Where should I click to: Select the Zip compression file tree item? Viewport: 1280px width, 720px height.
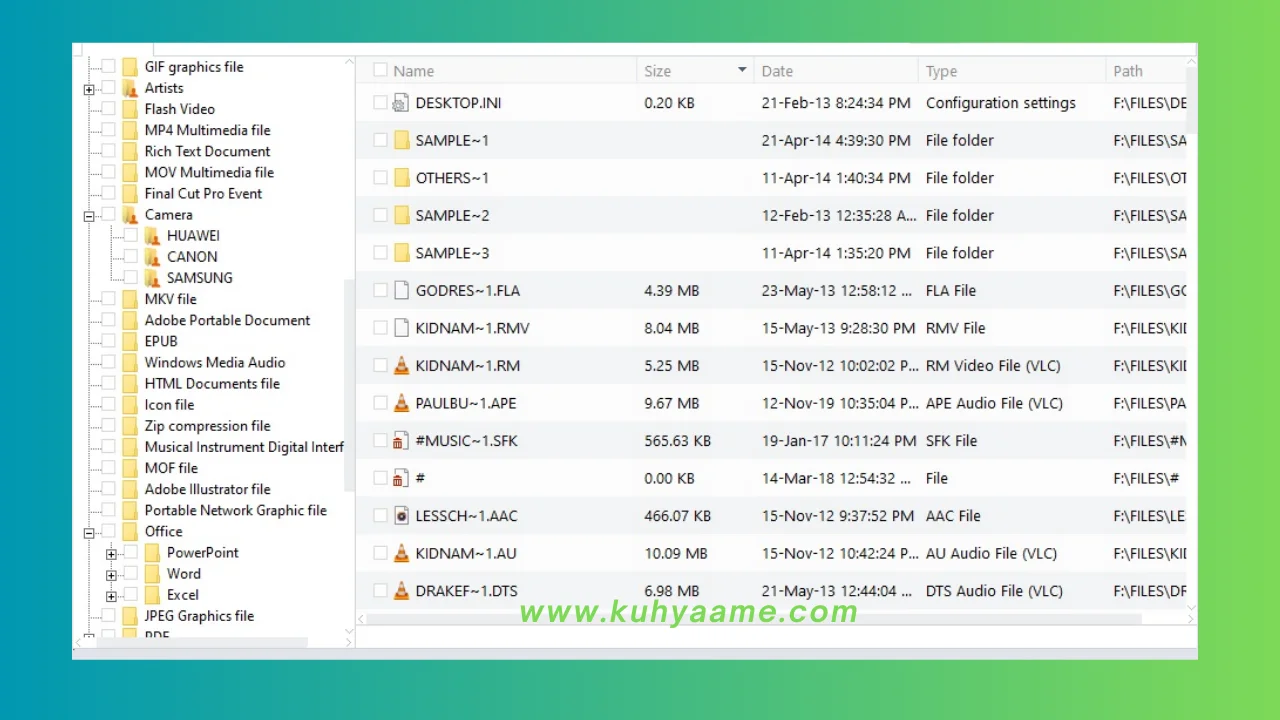(207, 425)
